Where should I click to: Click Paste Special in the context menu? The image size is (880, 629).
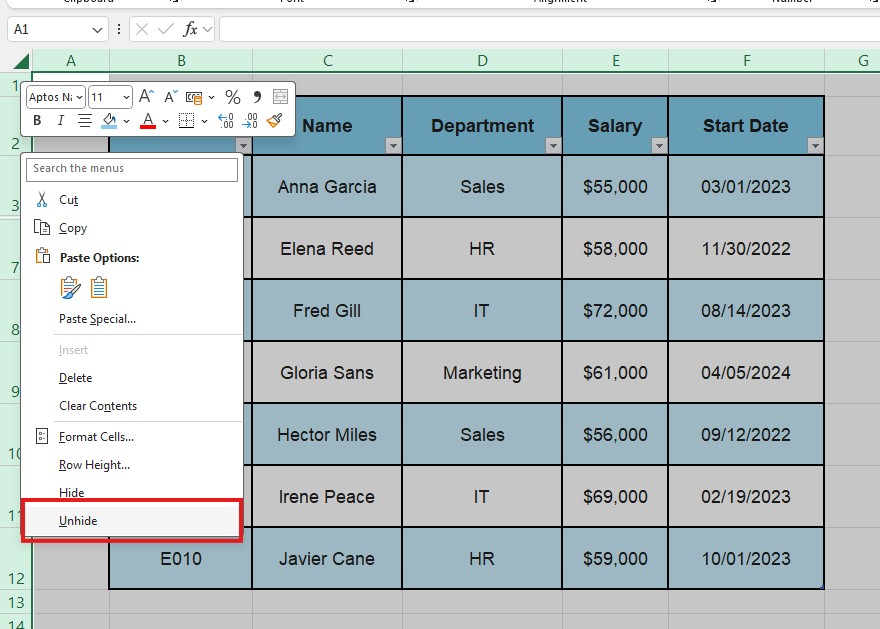(95, 318)
